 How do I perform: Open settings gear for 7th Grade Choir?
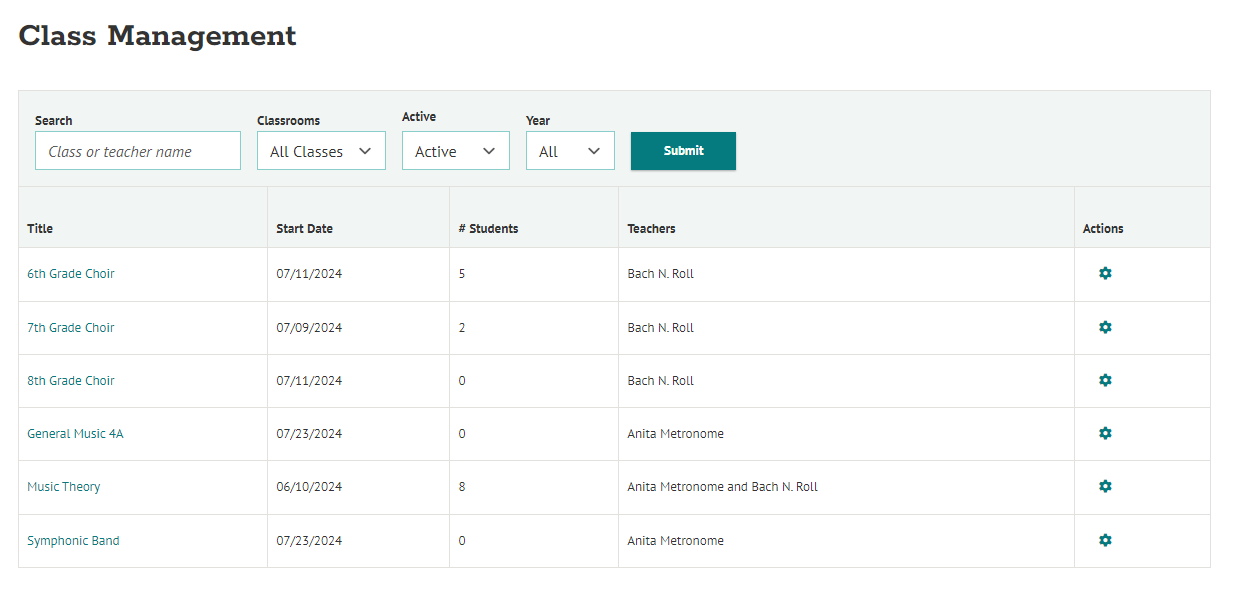click(x=1105, y=327)
